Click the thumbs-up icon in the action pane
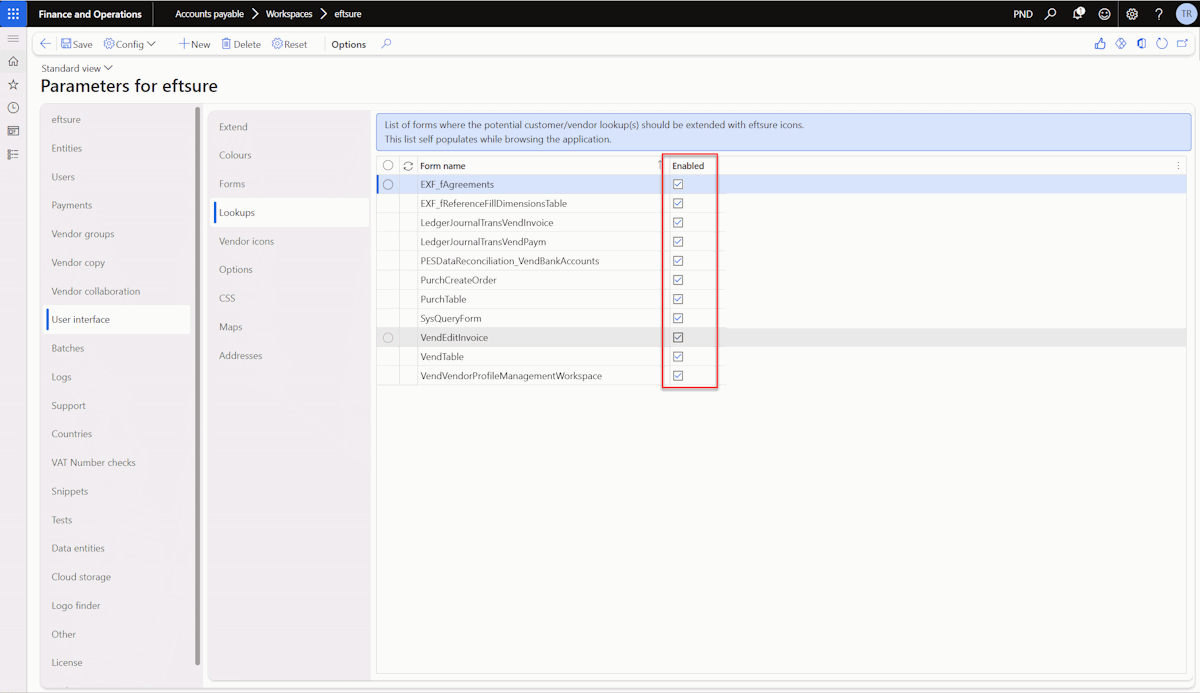Image resolution: width=1200 pixels, height=693 pixels. pyautogui.click(x=1101, y=44)
